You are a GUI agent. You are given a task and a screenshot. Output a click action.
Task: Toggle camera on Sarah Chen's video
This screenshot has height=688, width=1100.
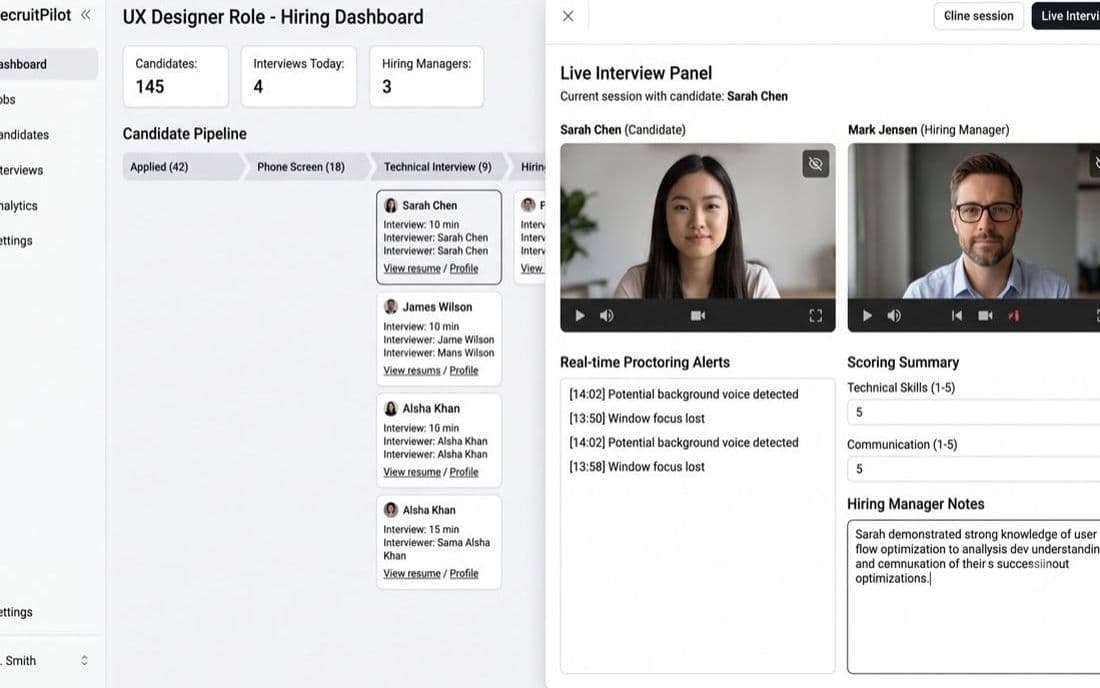pos(697,316)
